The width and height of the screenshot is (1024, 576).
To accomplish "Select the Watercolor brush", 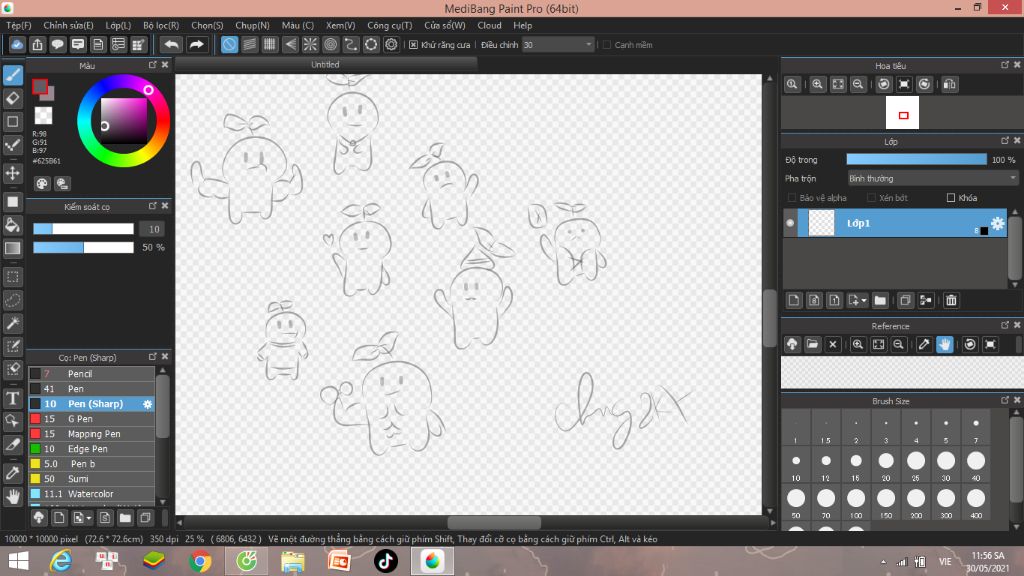I will pyautogui.click(x=91, y=494).
